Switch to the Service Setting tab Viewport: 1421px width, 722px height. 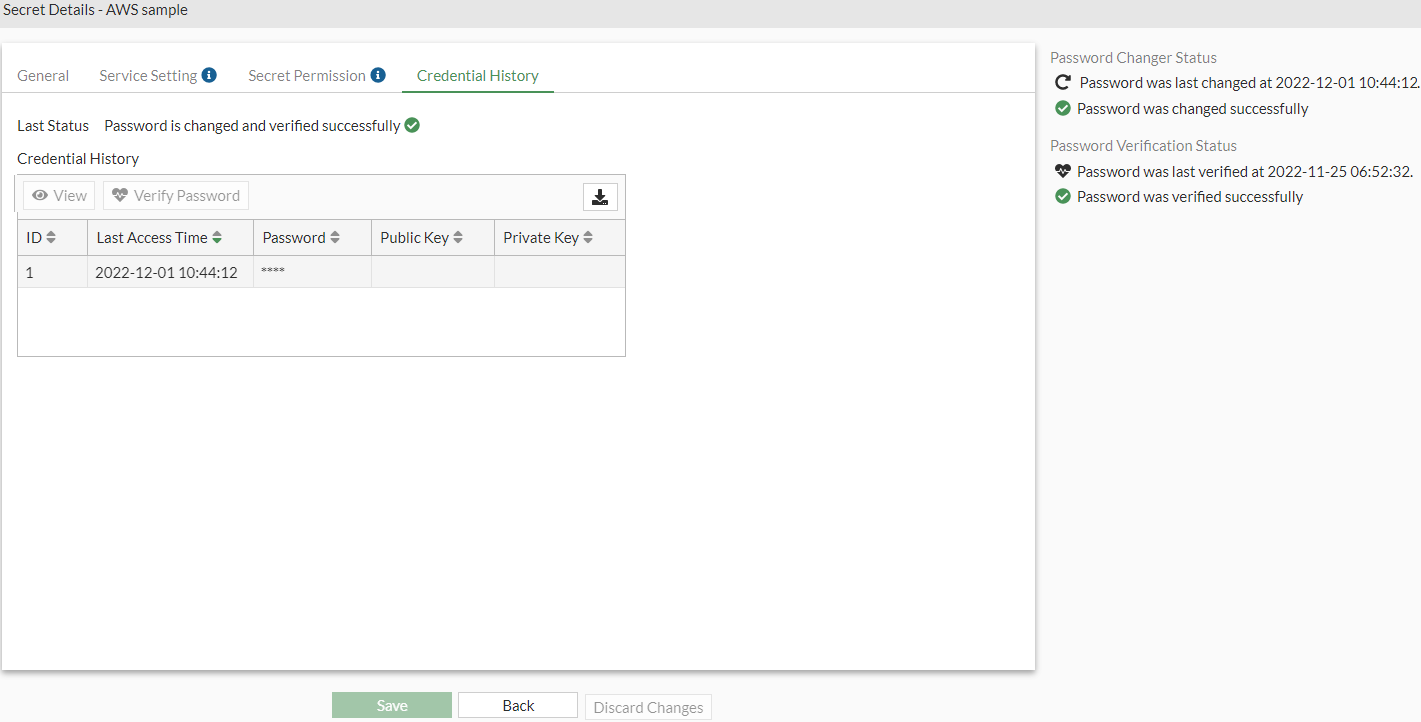(148, 76)
